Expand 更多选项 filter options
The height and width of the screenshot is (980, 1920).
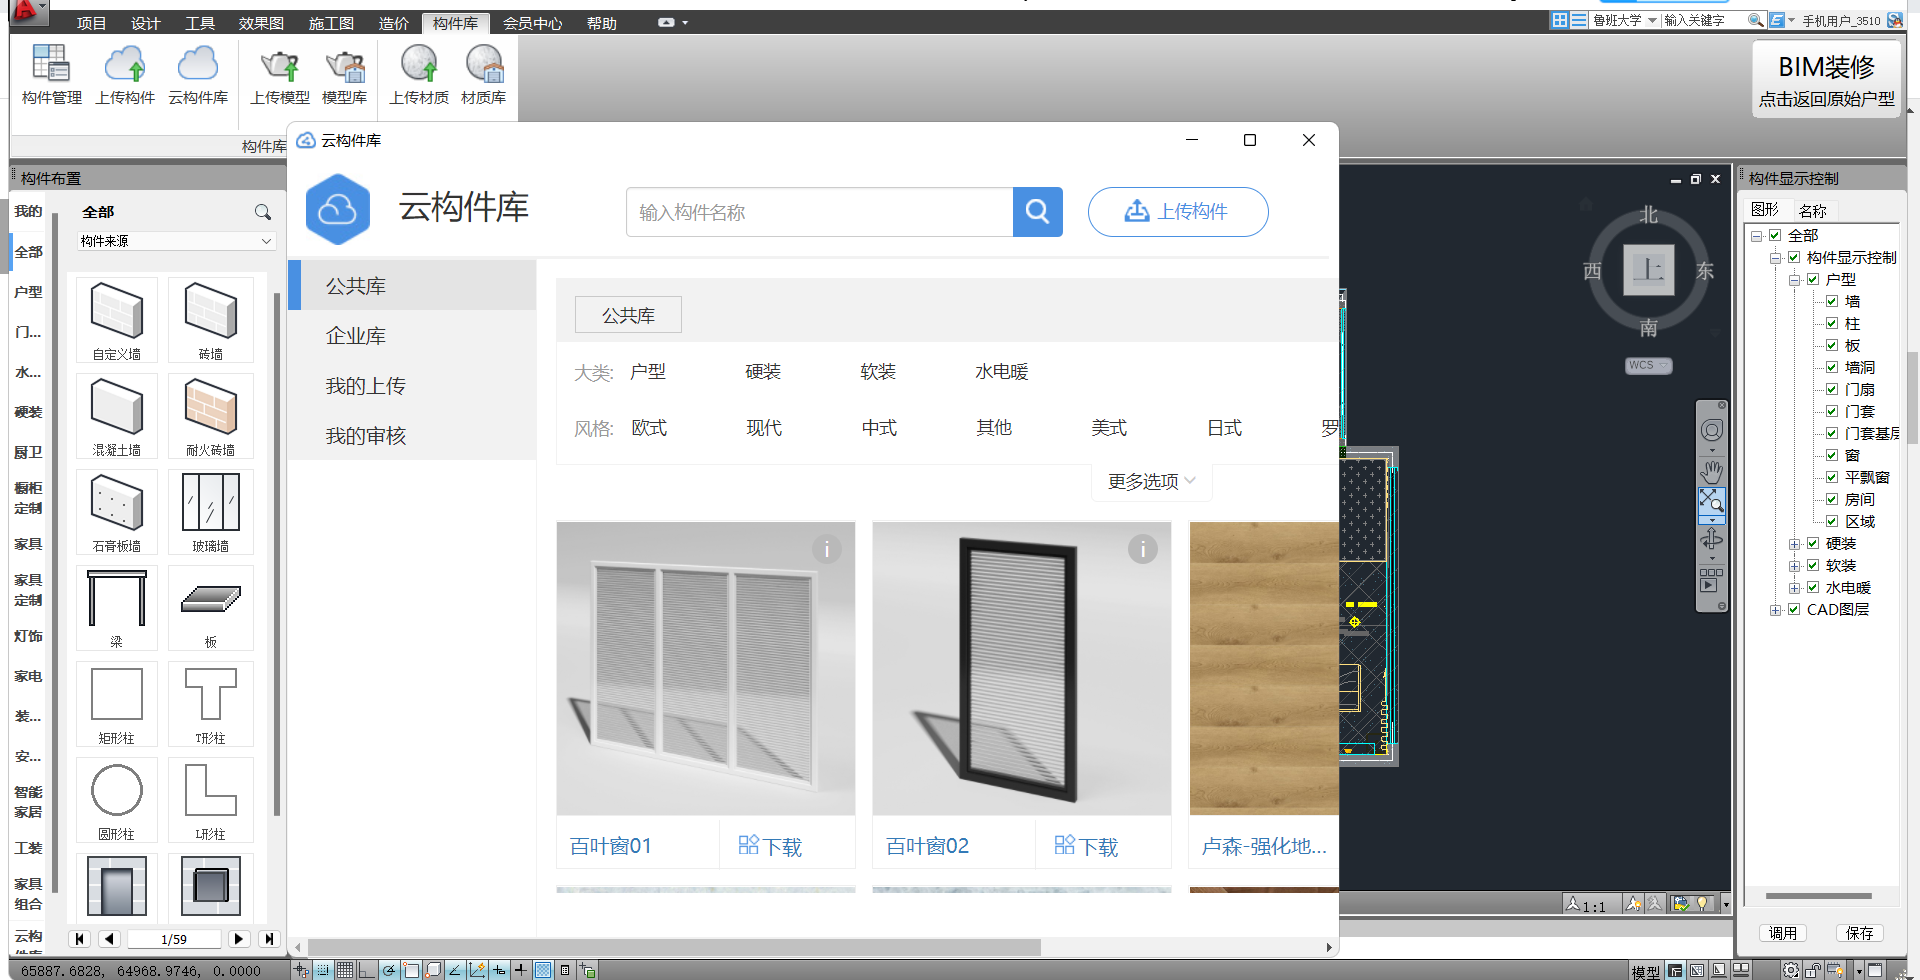pyautogui.click(x=1151, y=482)
